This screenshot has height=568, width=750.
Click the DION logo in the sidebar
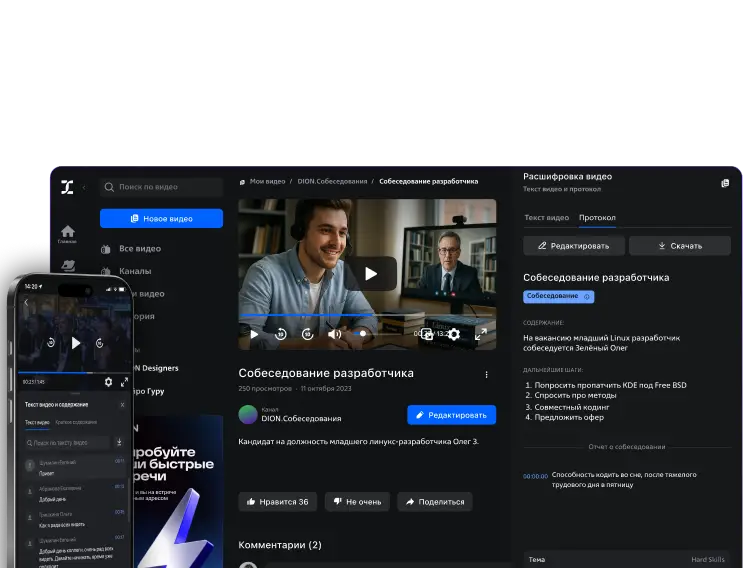coord(67,187)
